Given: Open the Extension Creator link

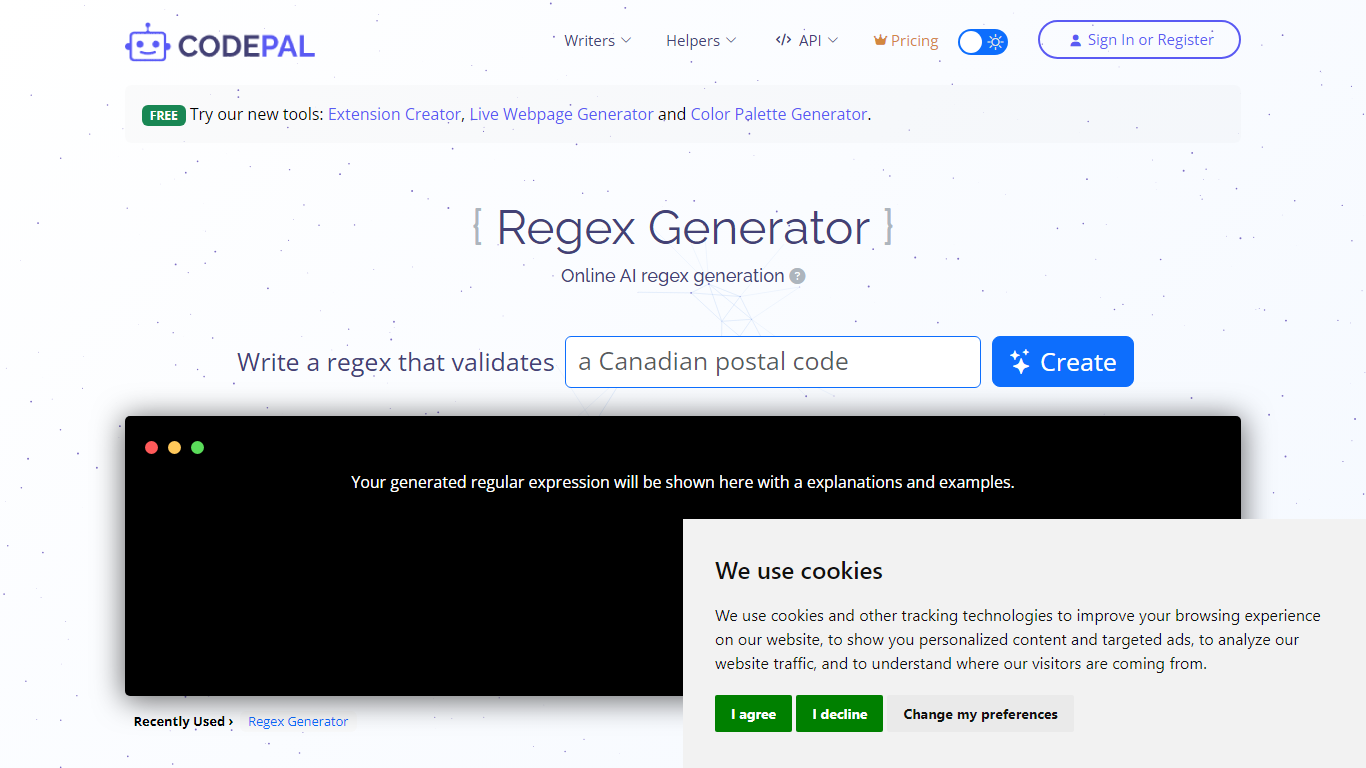Looking at the screenshot, I should click(394, 114).
